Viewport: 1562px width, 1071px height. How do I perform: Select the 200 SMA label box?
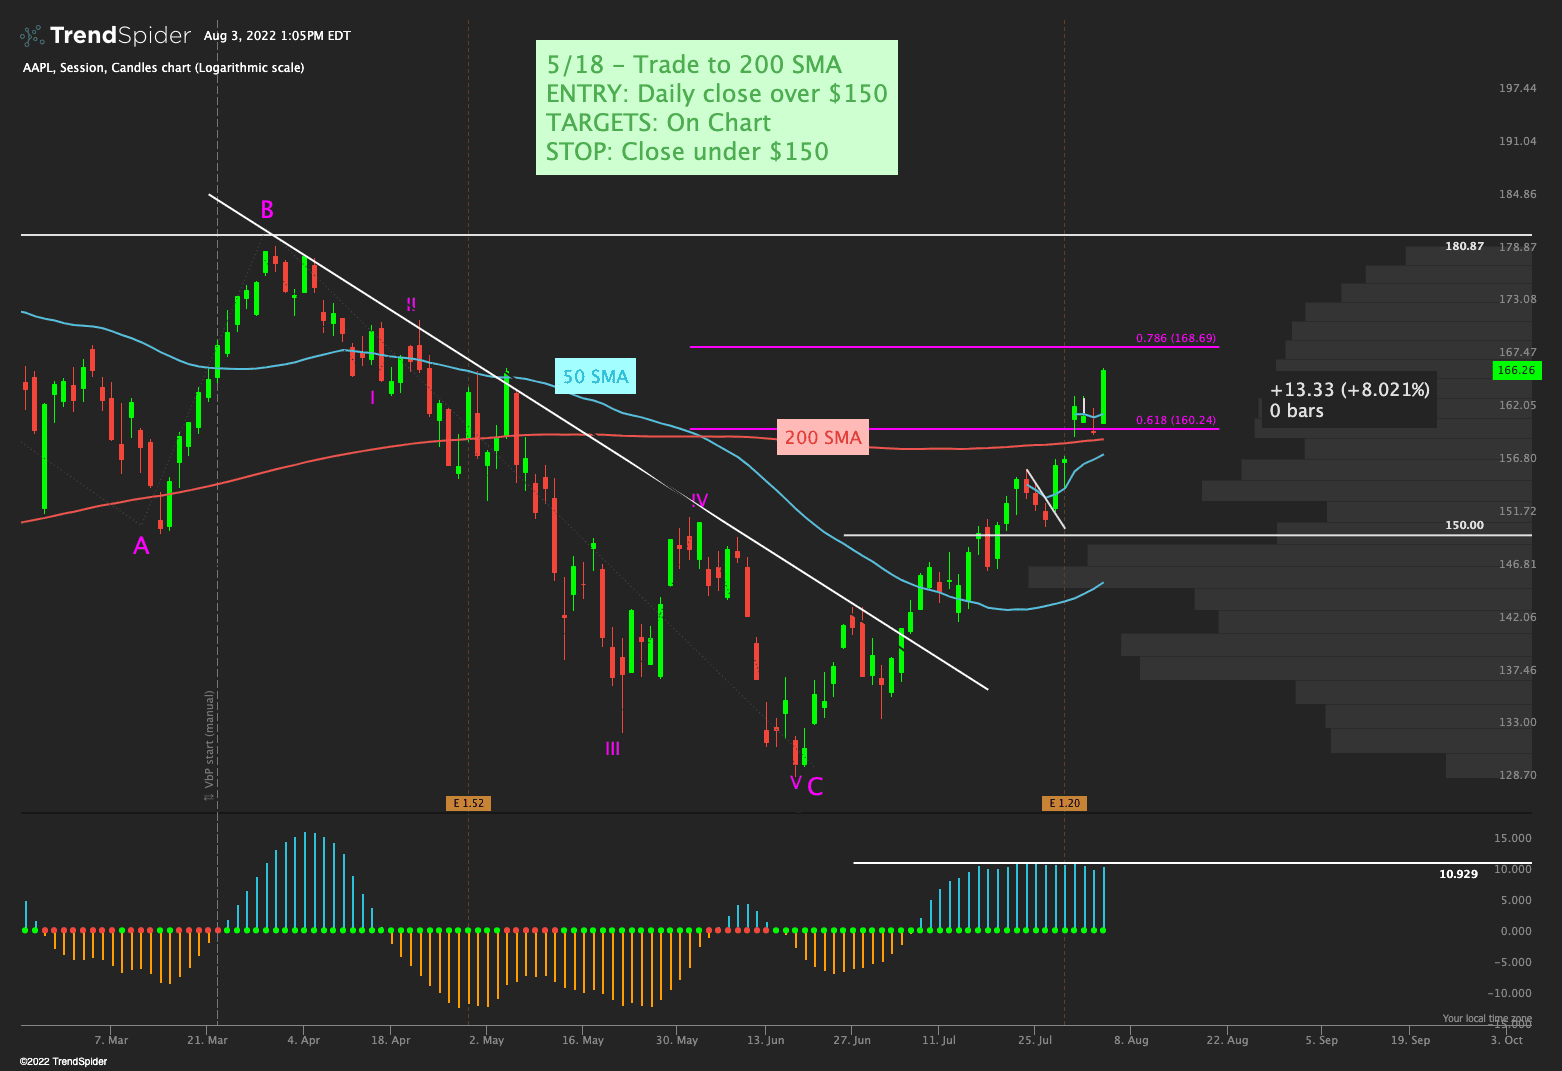tap(822, 437)
